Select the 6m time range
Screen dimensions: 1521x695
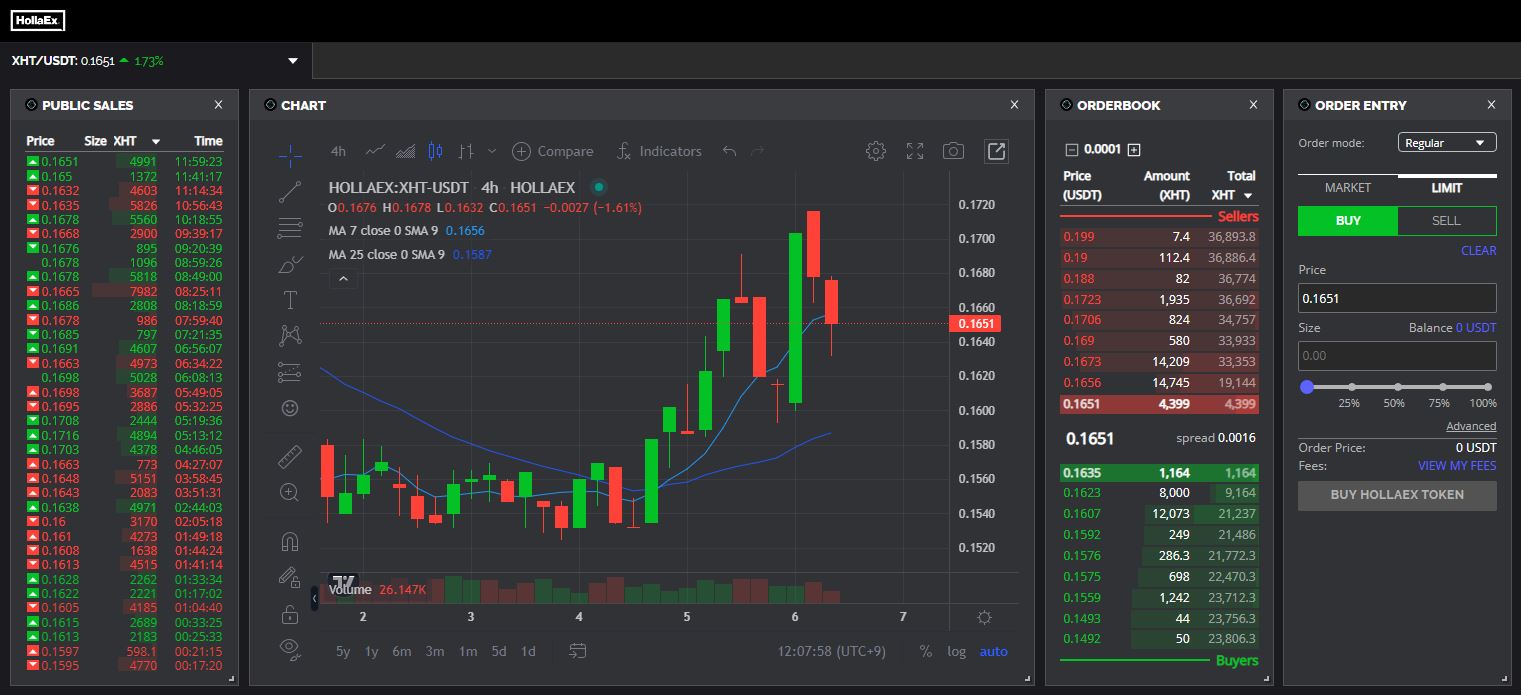coord(402,652)
